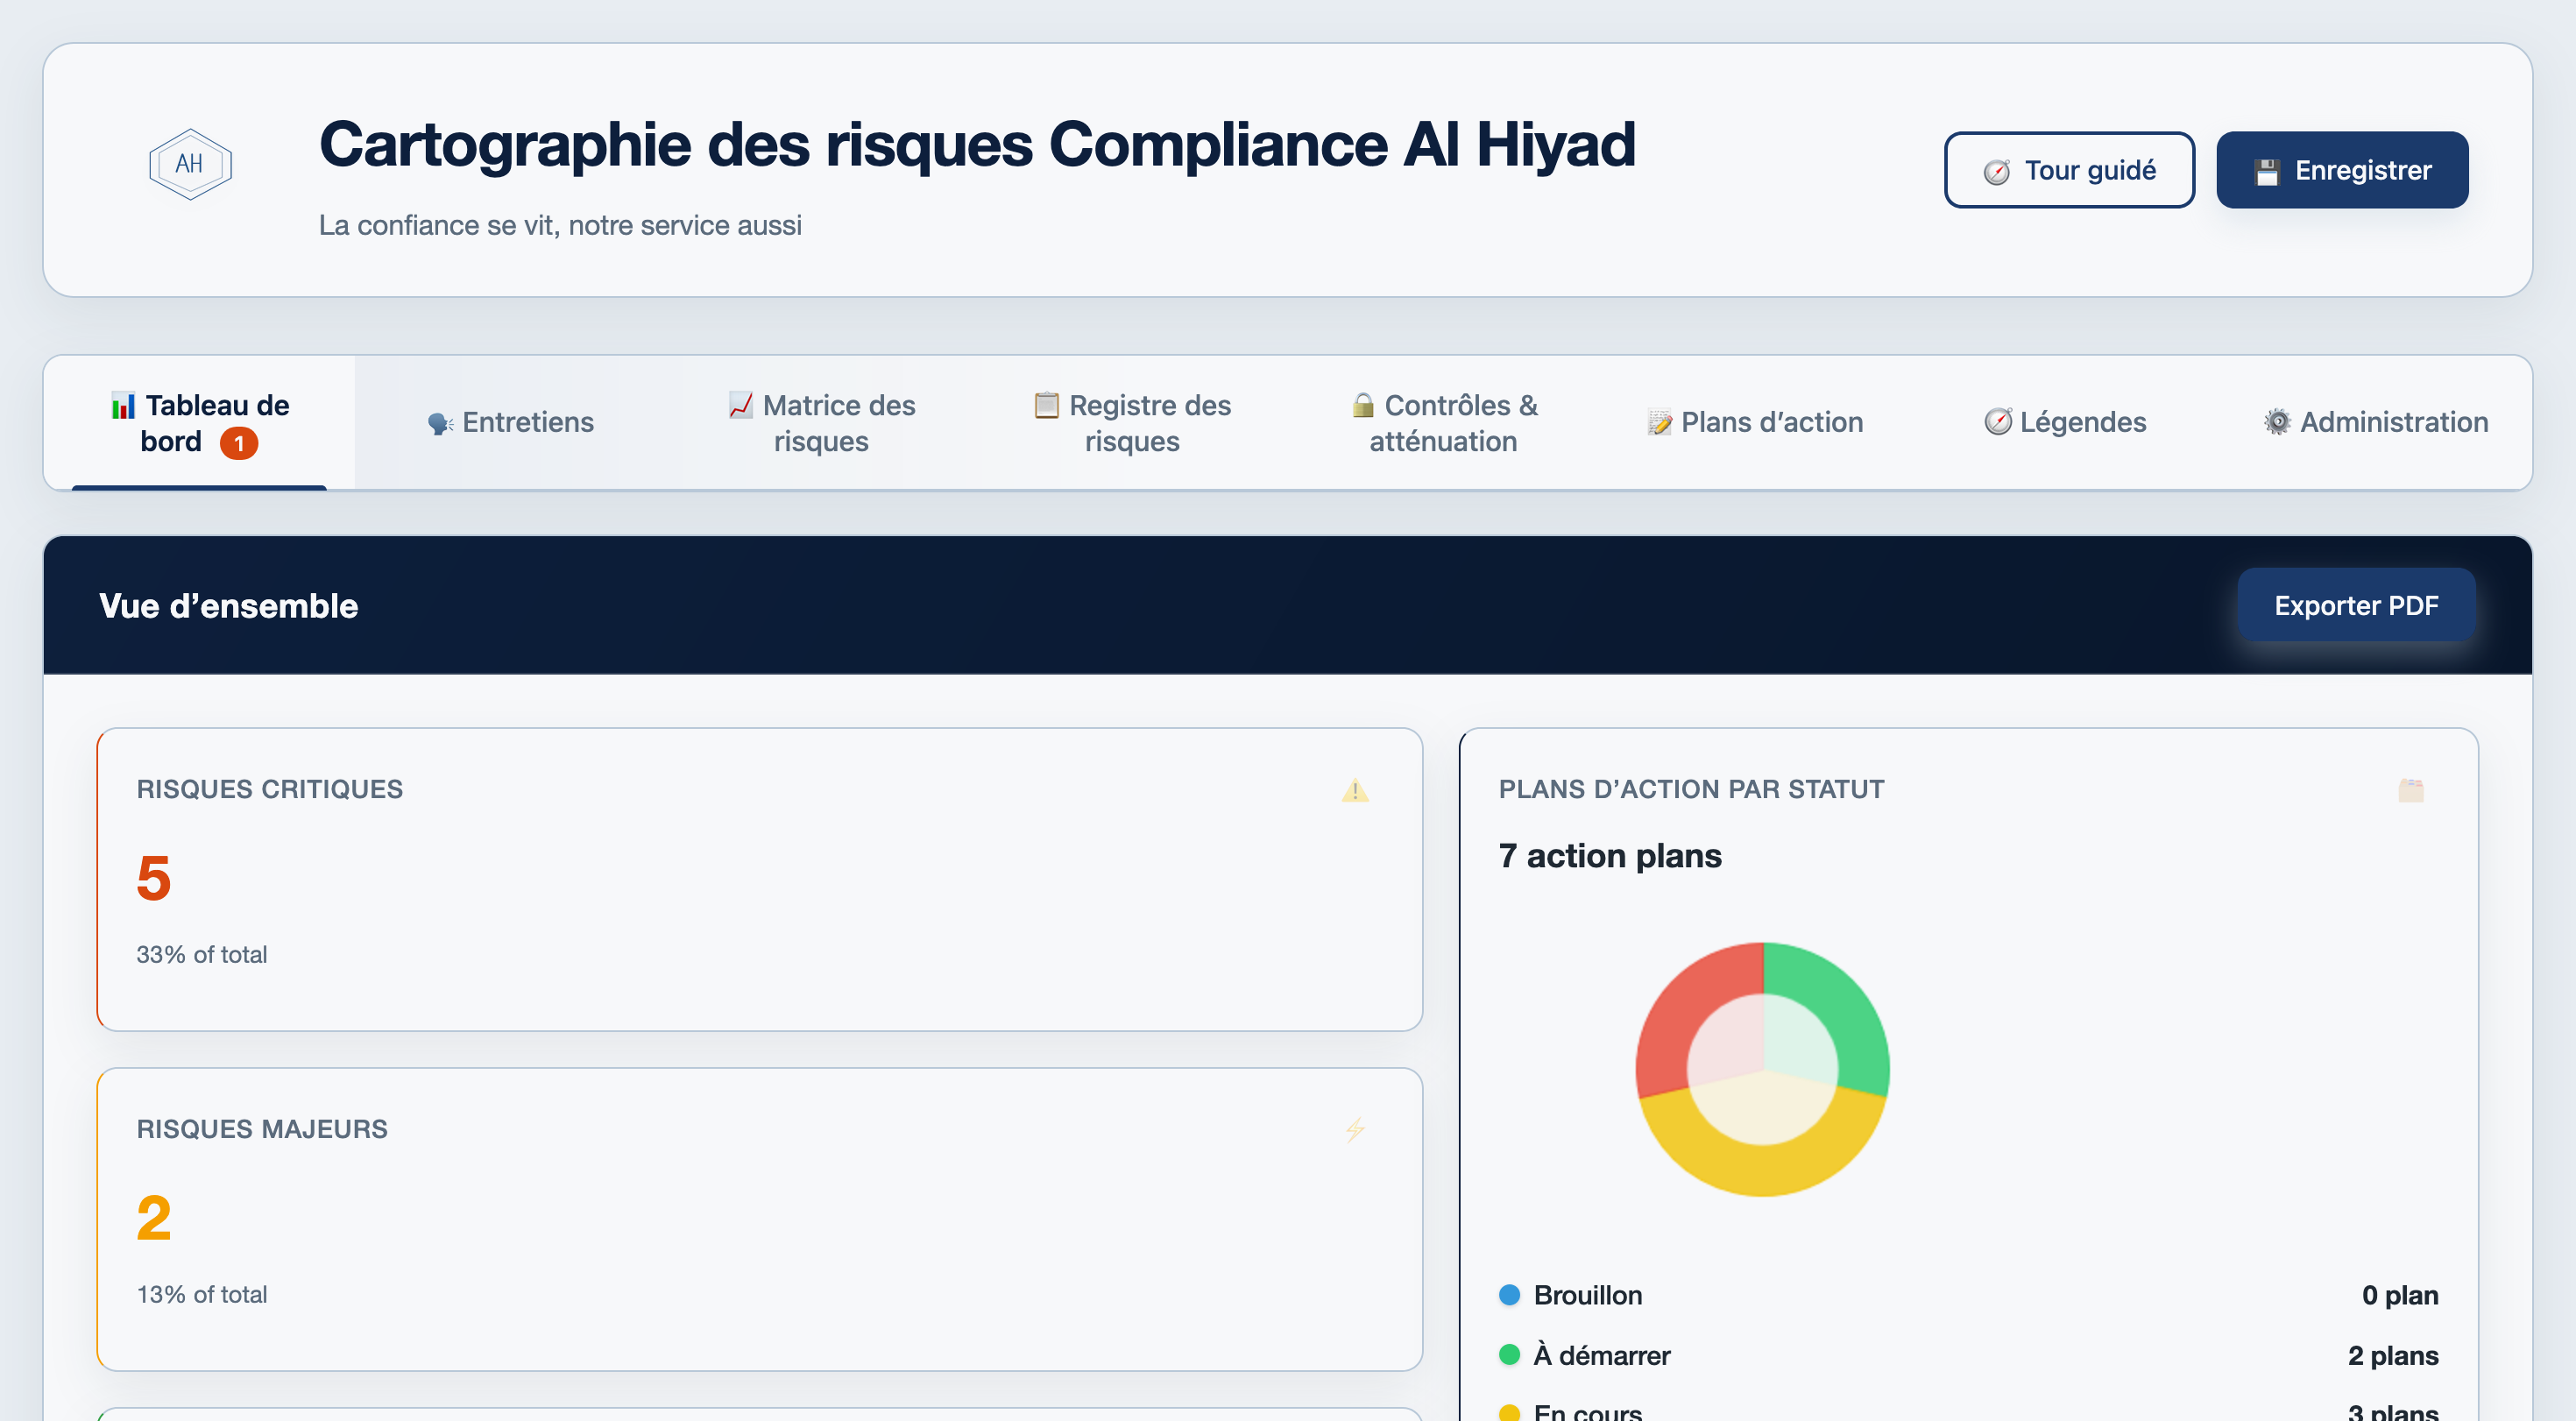The width and height of the screenshot is (2576, 1421).
Task: Open the Administration tab
Action: 2376,423
